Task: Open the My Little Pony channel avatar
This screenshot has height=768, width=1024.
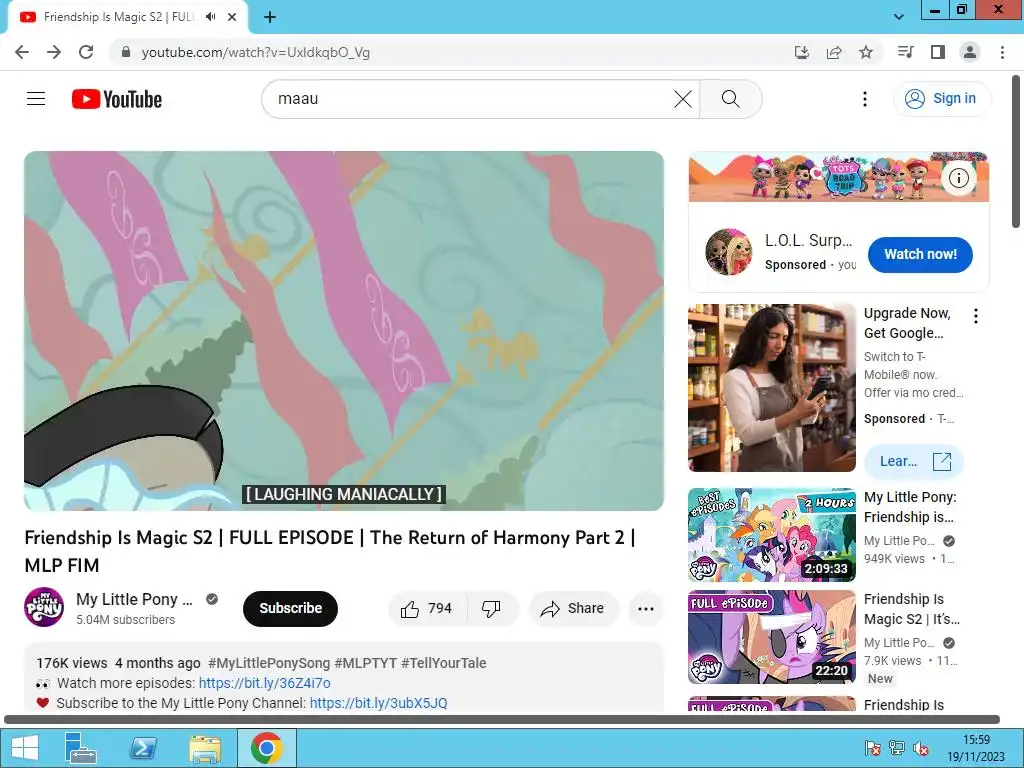Action: click(44, 607)
